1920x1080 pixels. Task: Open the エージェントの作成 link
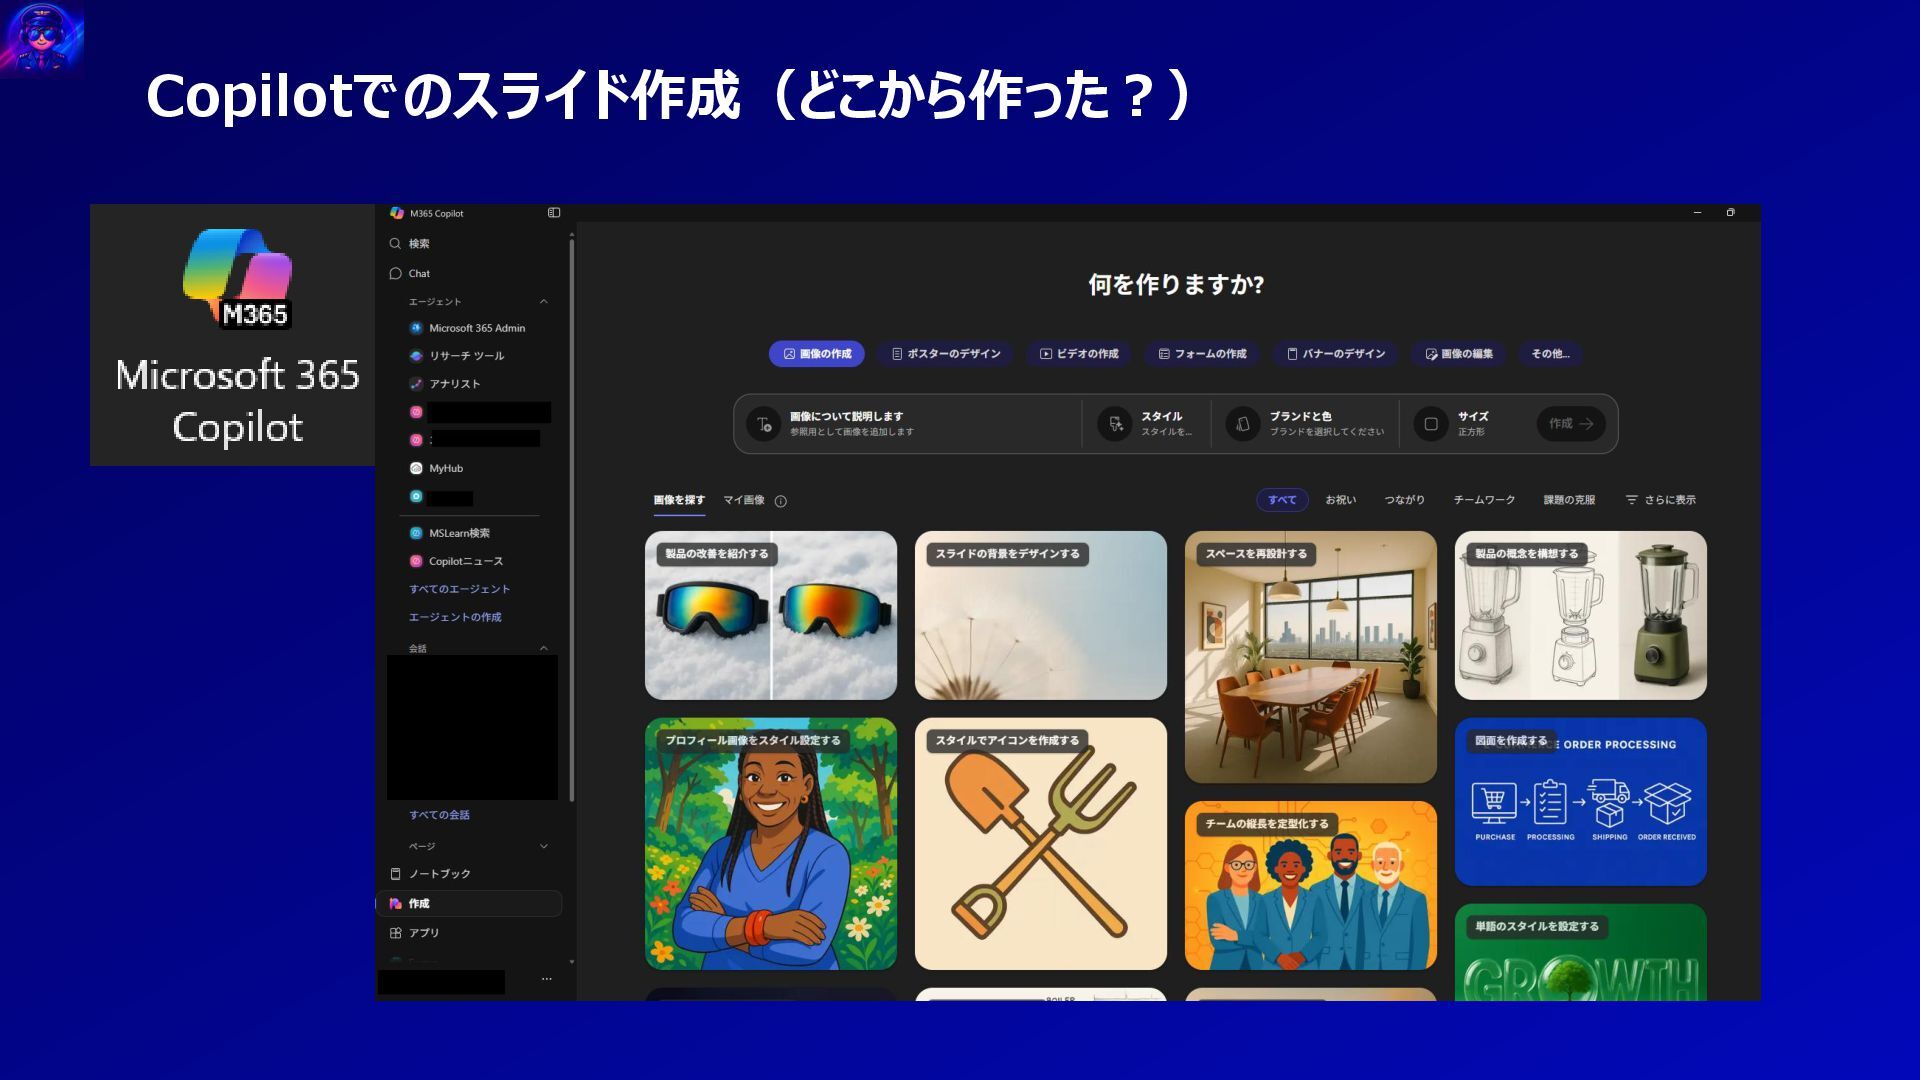tap(455, 617)
